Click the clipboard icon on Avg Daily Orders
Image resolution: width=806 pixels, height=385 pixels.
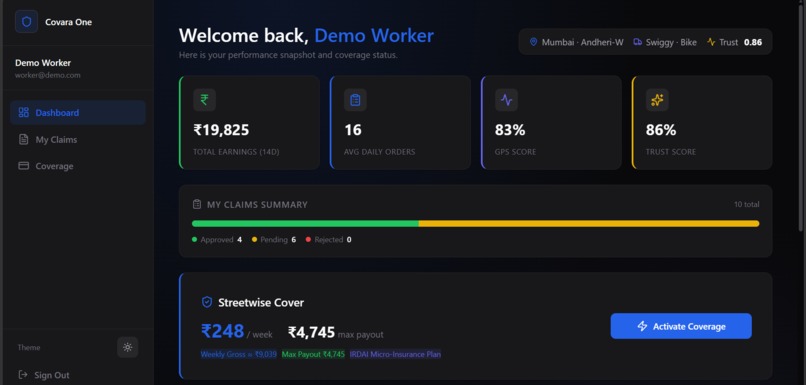pos(355,100)
